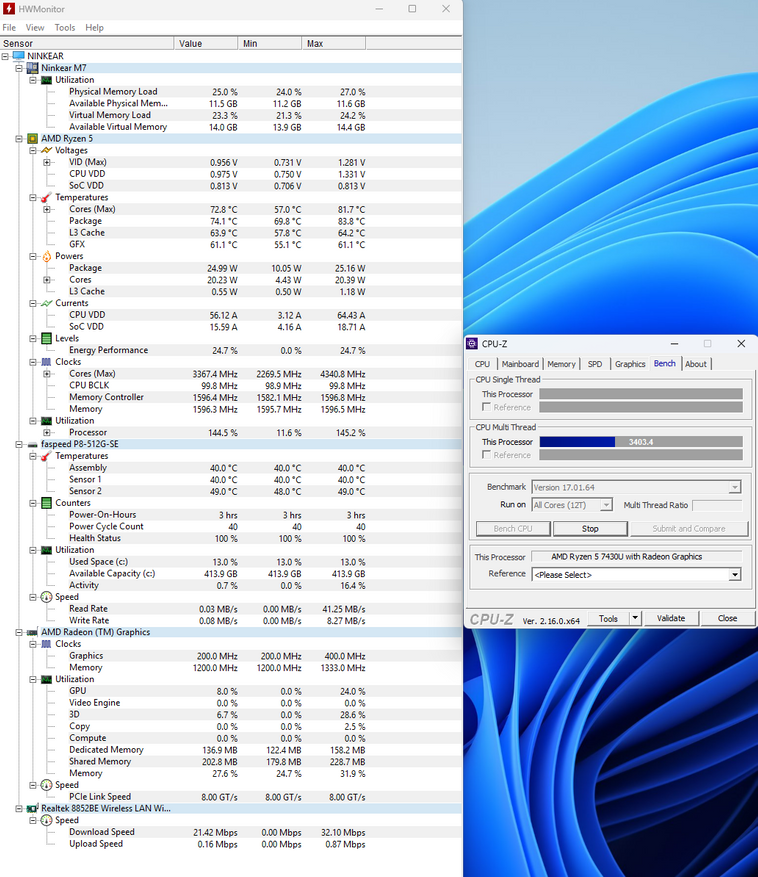758x877 pixels.
Task: Switch to the Mainboard tab in CPU-Z
Action: click(520, 364)
